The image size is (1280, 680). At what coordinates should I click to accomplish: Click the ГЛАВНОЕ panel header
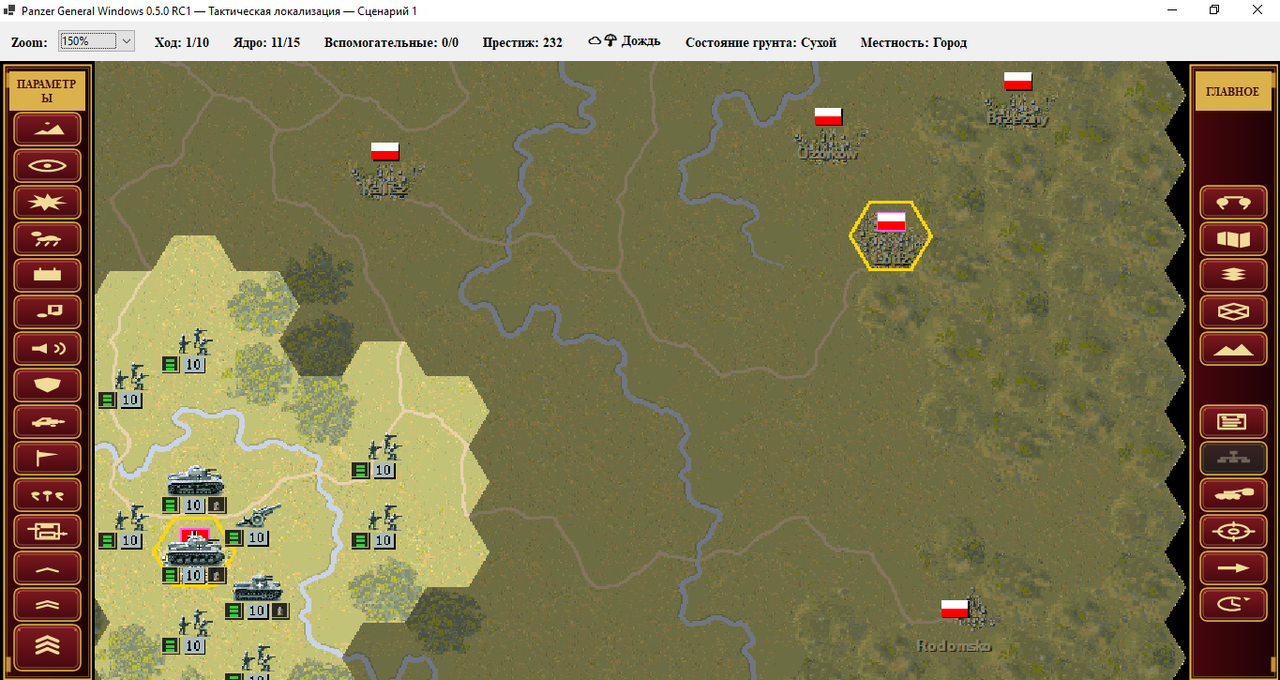[x=1232, y=91]
